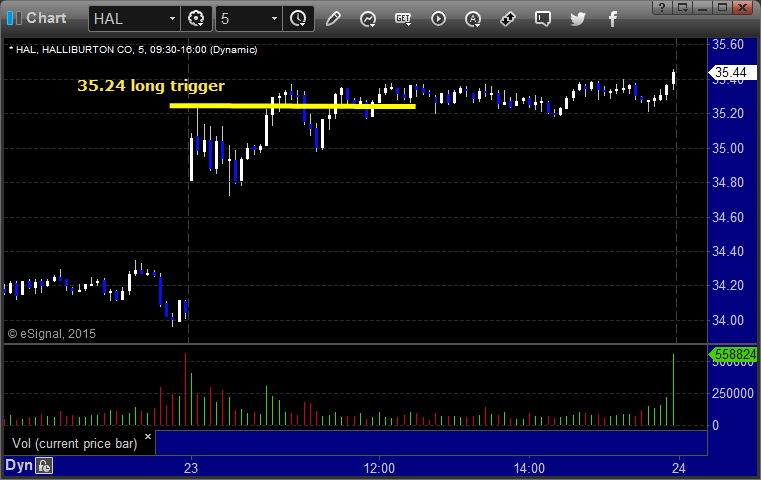
Task: Click the 558824 volume value marker
Action: [731, 354]
